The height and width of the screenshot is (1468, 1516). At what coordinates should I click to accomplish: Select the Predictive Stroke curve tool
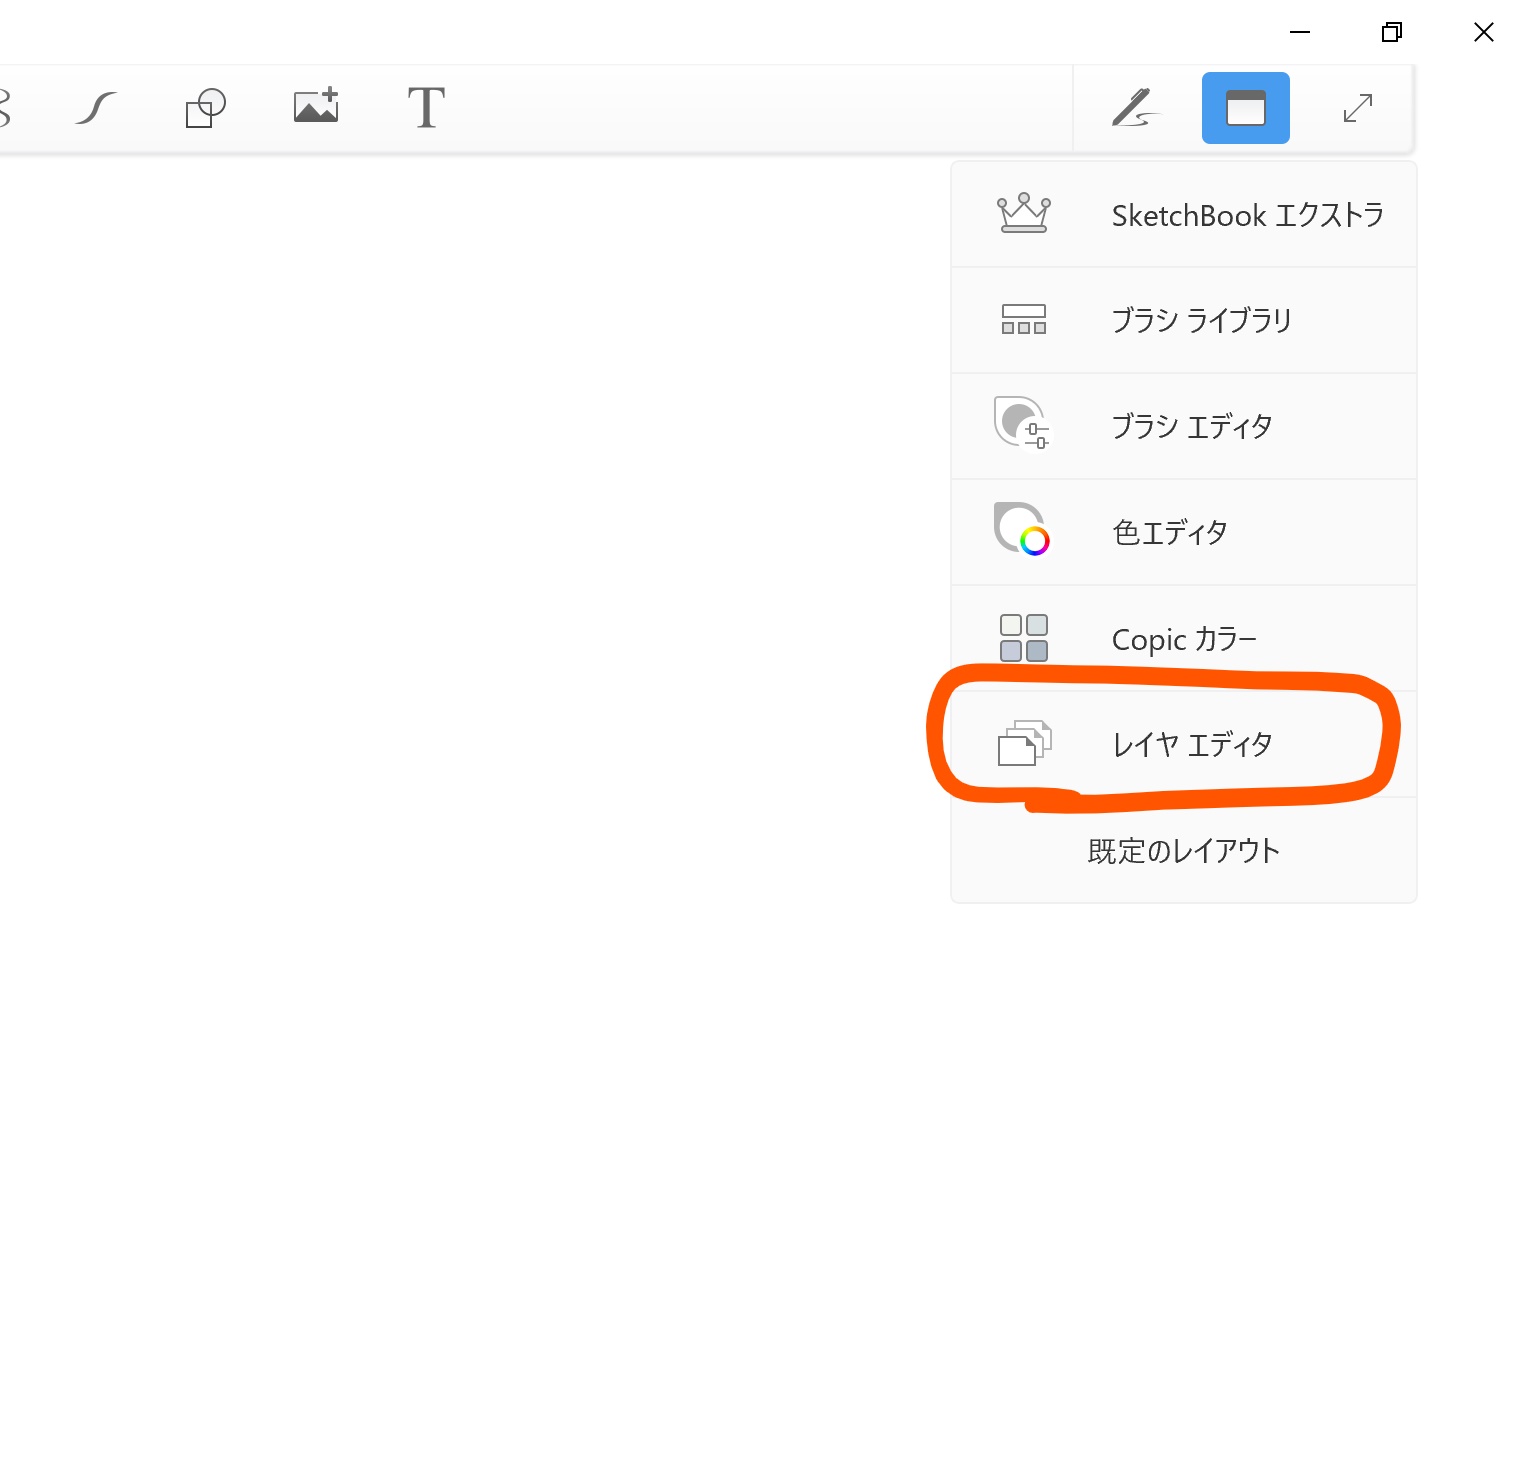coord(96,108)
